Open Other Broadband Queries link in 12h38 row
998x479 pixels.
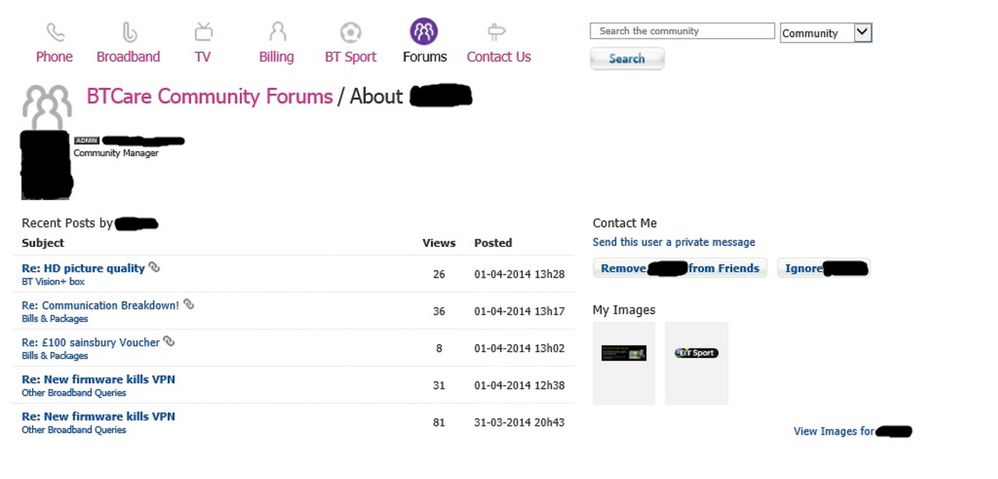tap(74, 392)
